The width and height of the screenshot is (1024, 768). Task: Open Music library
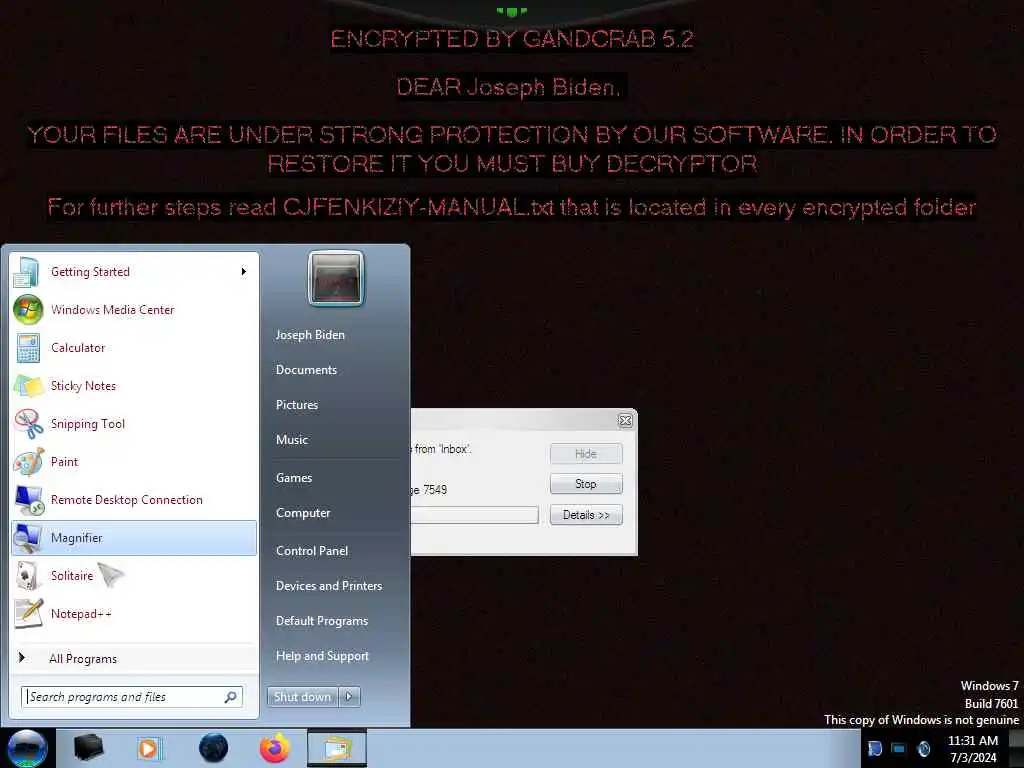[292, 440]
